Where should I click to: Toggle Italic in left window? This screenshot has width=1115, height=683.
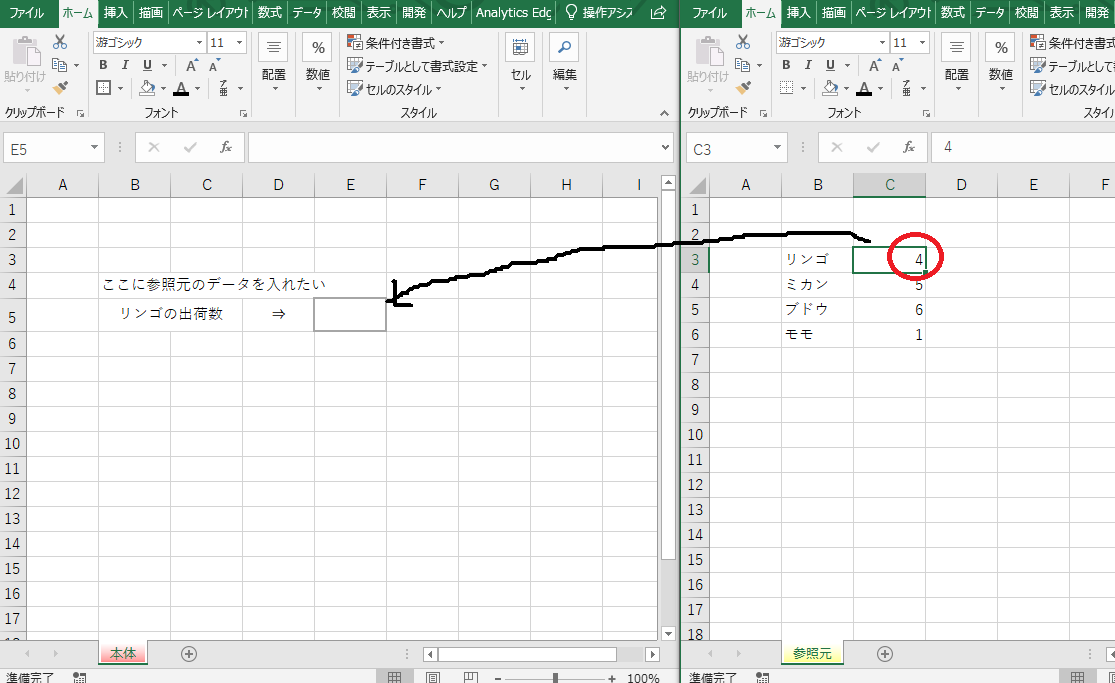(125, 65)
